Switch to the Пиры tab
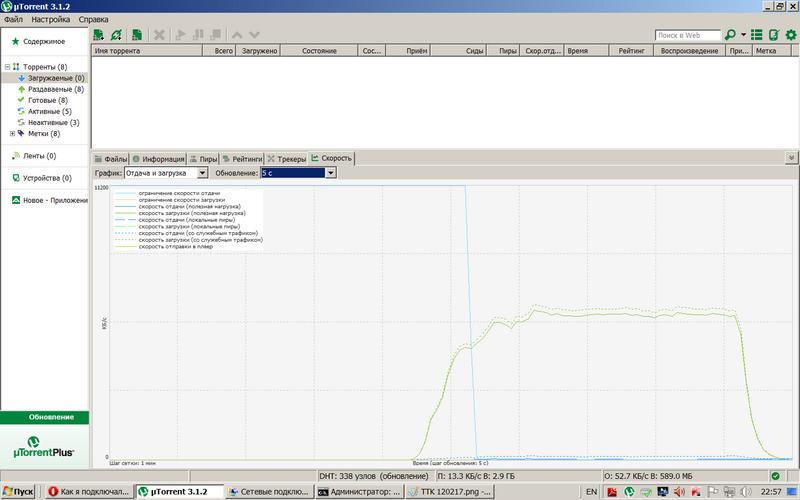The image size is (800, 500). (x=204, y=159)
